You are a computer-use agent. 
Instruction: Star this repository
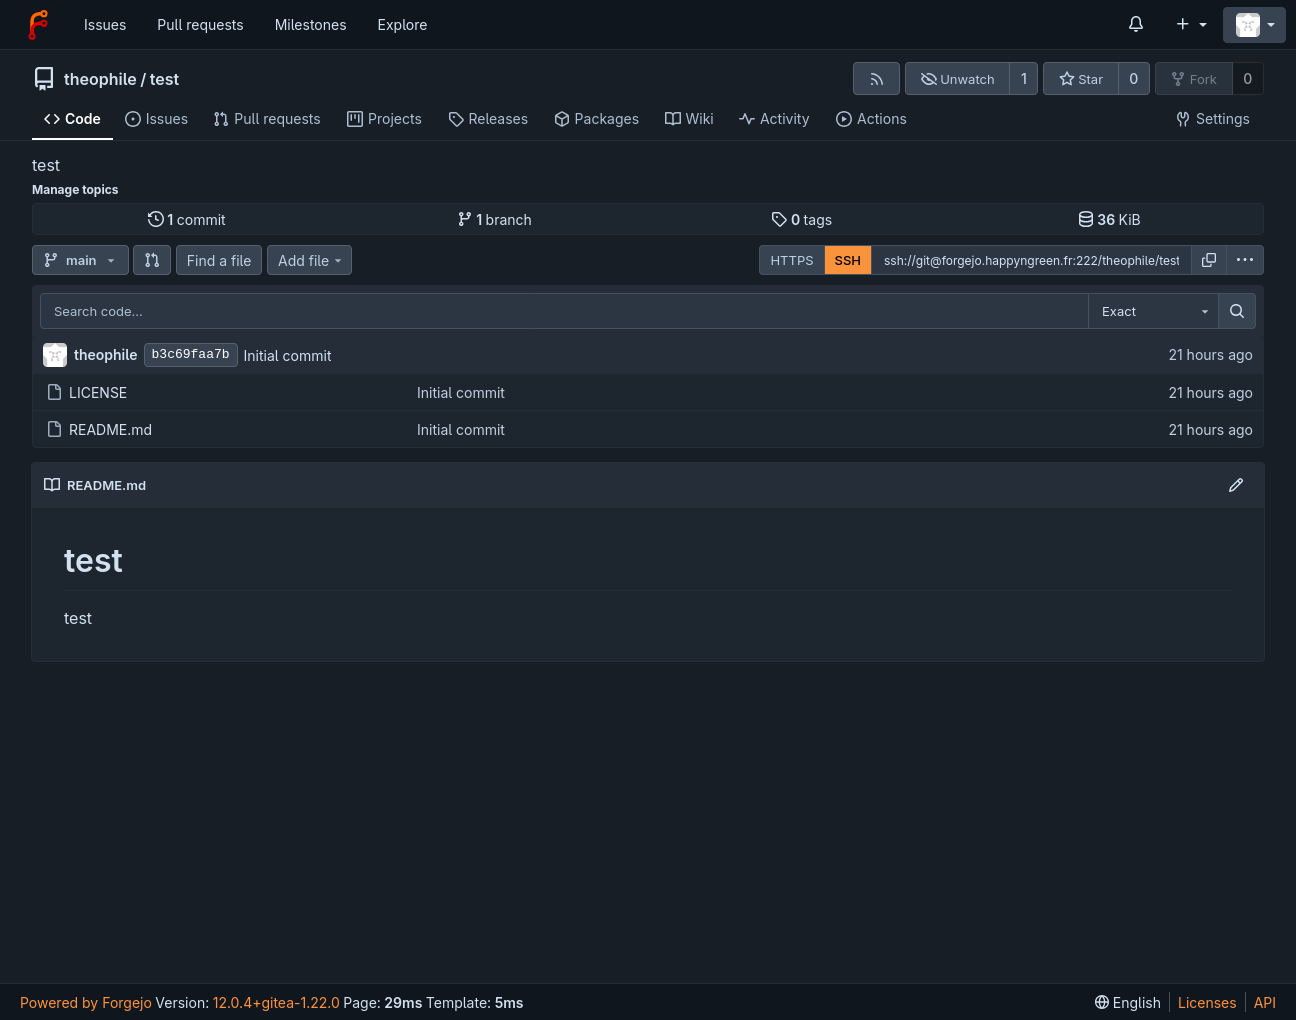pos(1081,79)
